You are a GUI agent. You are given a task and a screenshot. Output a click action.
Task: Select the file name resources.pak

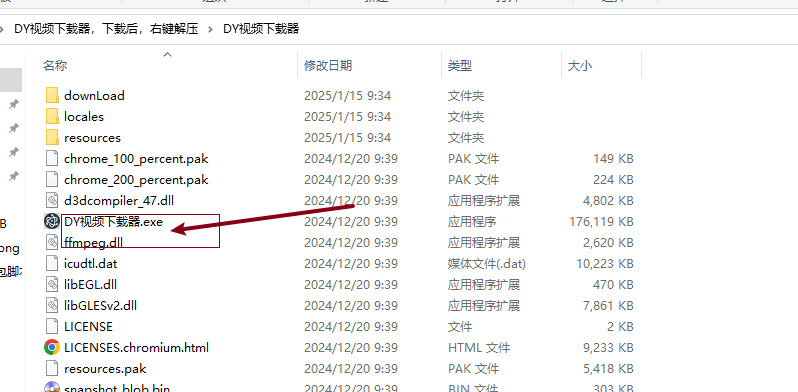point(105,369)
